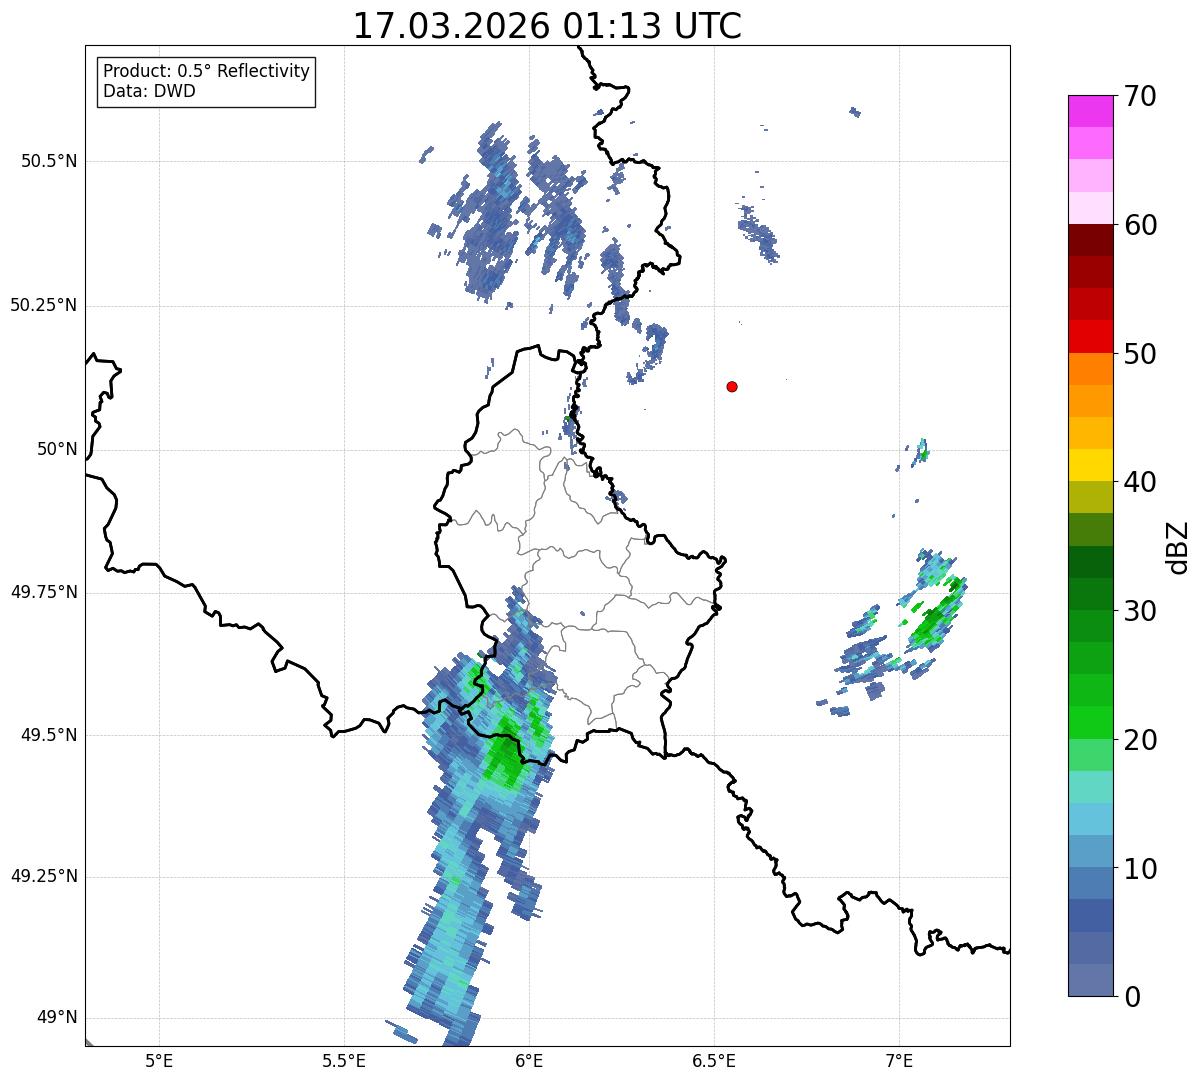
Task: Click the 70 dBZ colorbar label
Action: (x=1139, y=96)
